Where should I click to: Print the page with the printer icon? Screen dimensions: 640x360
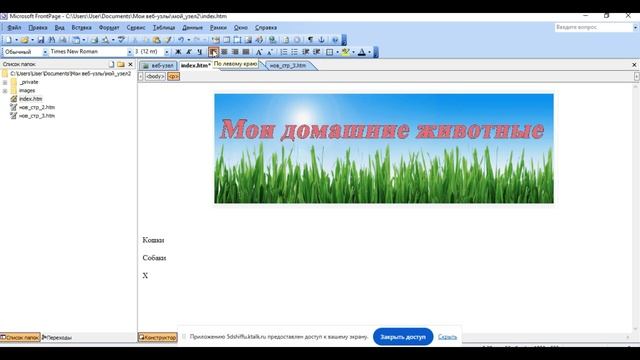(x=94, y=40)
